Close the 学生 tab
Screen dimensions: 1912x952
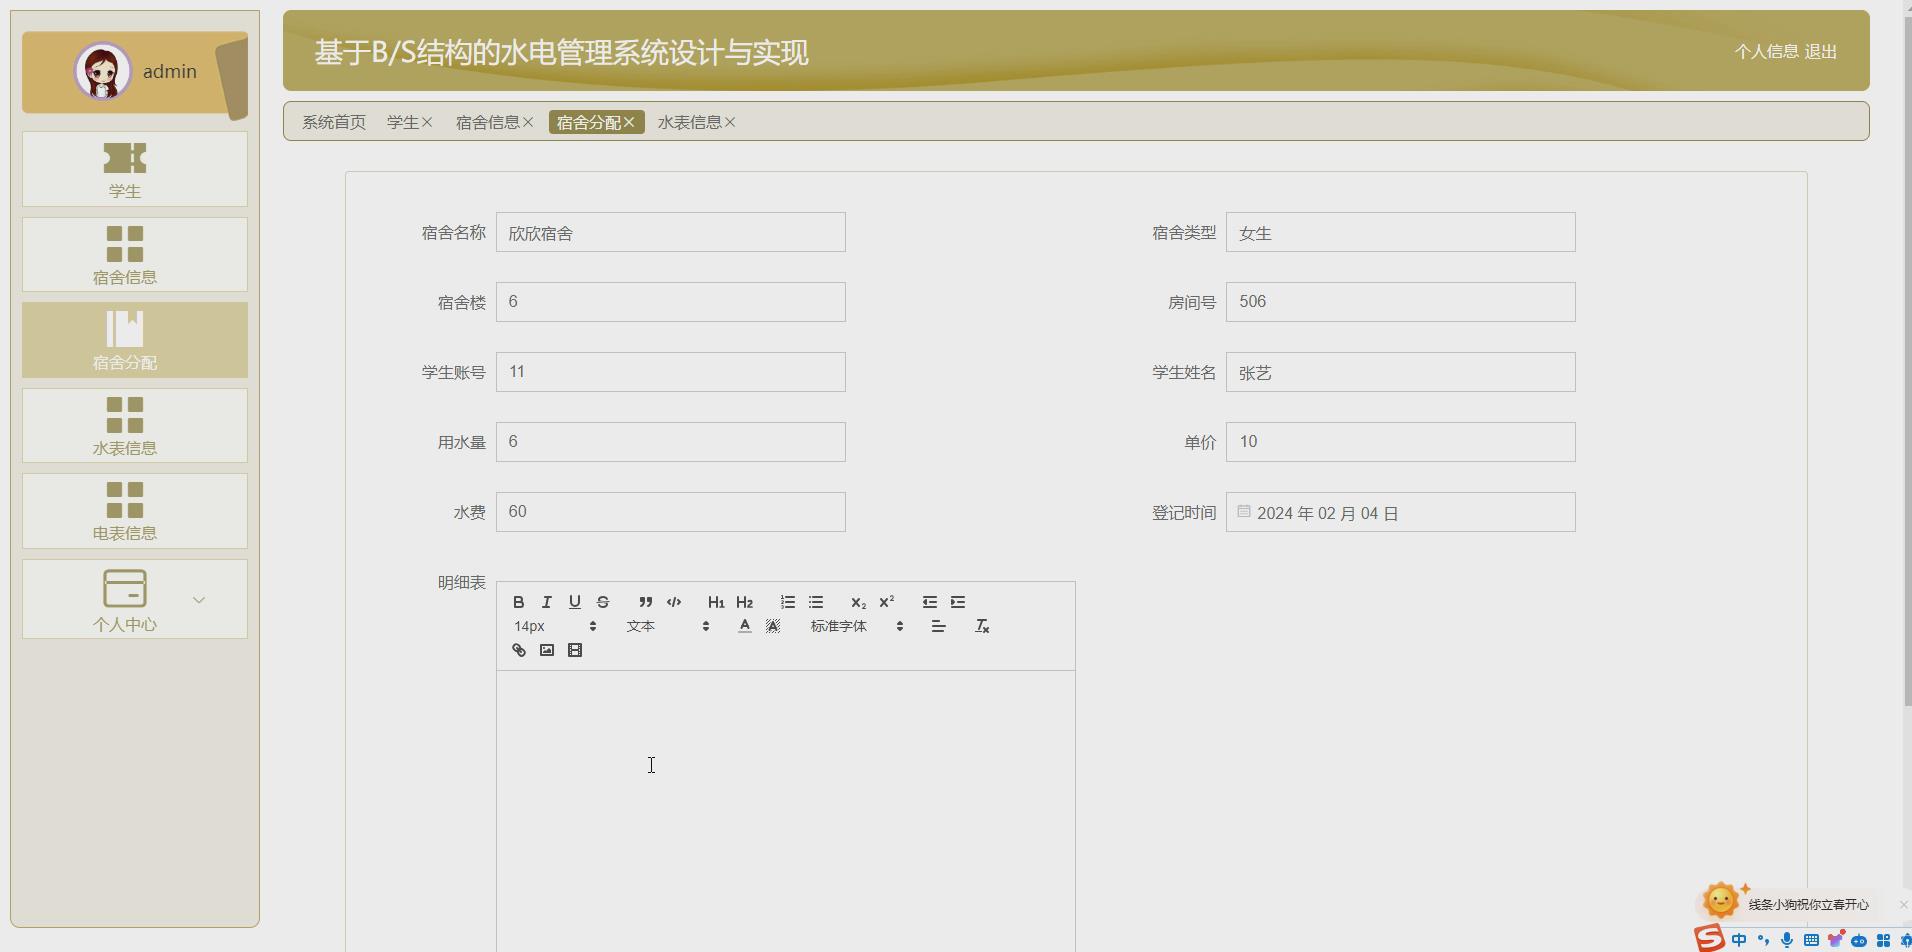click(427, 122)
